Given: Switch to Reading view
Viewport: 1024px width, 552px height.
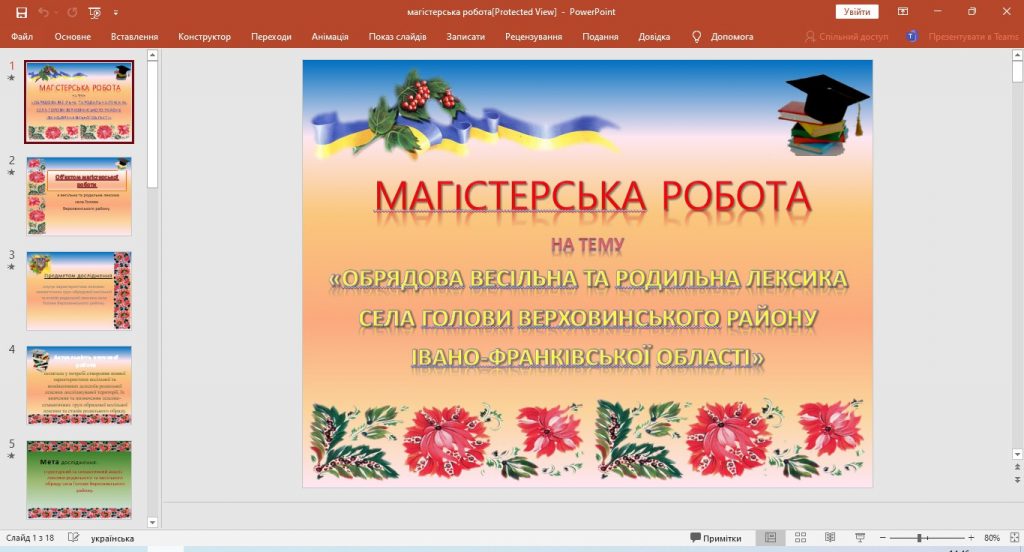Looking at the screenshot, I should [x=829, y=538].
